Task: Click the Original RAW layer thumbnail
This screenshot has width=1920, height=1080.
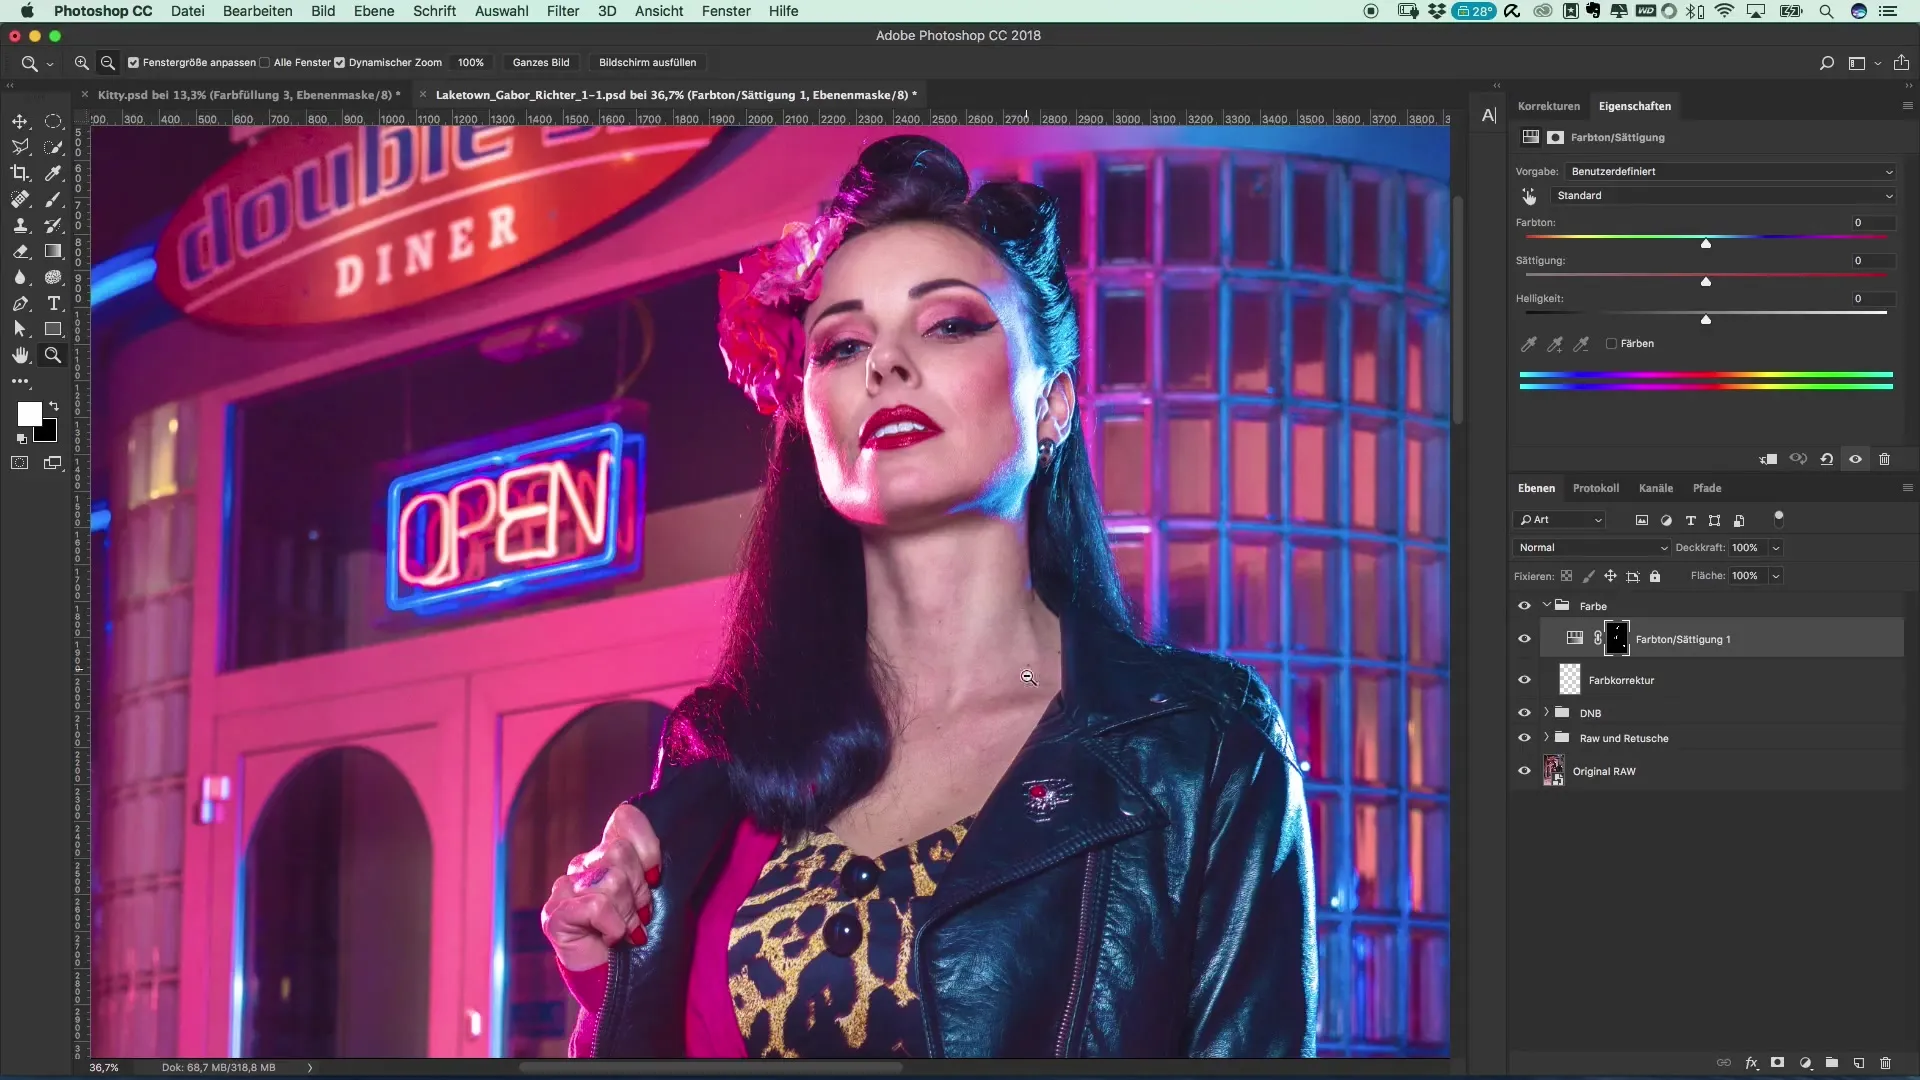Action: (x=1553, y=771)
